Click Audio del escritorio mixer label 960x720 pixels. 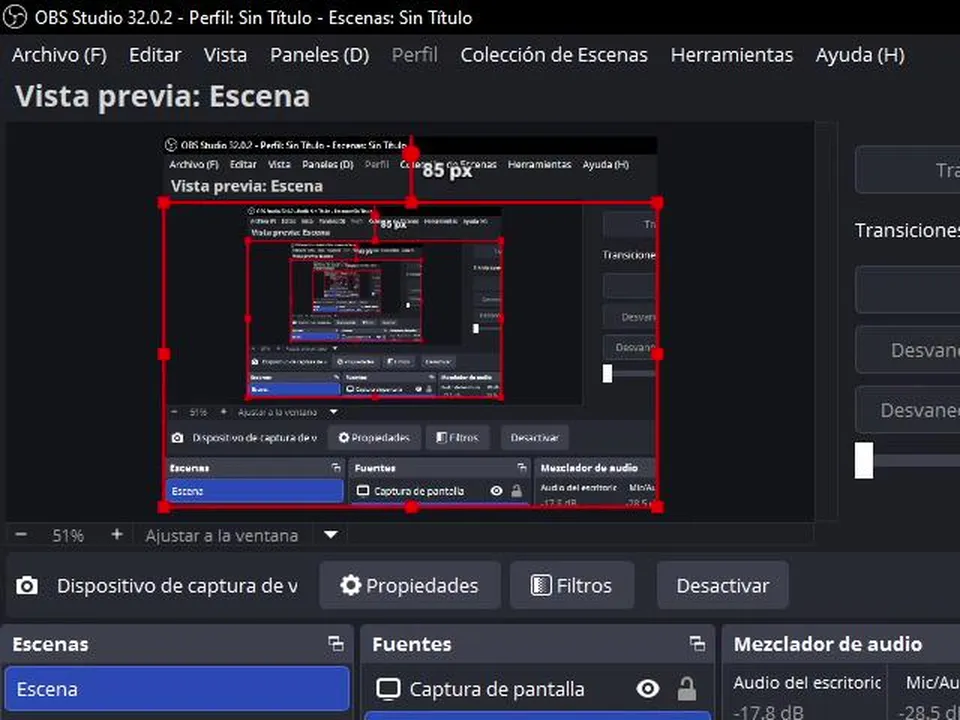(806, 683)
